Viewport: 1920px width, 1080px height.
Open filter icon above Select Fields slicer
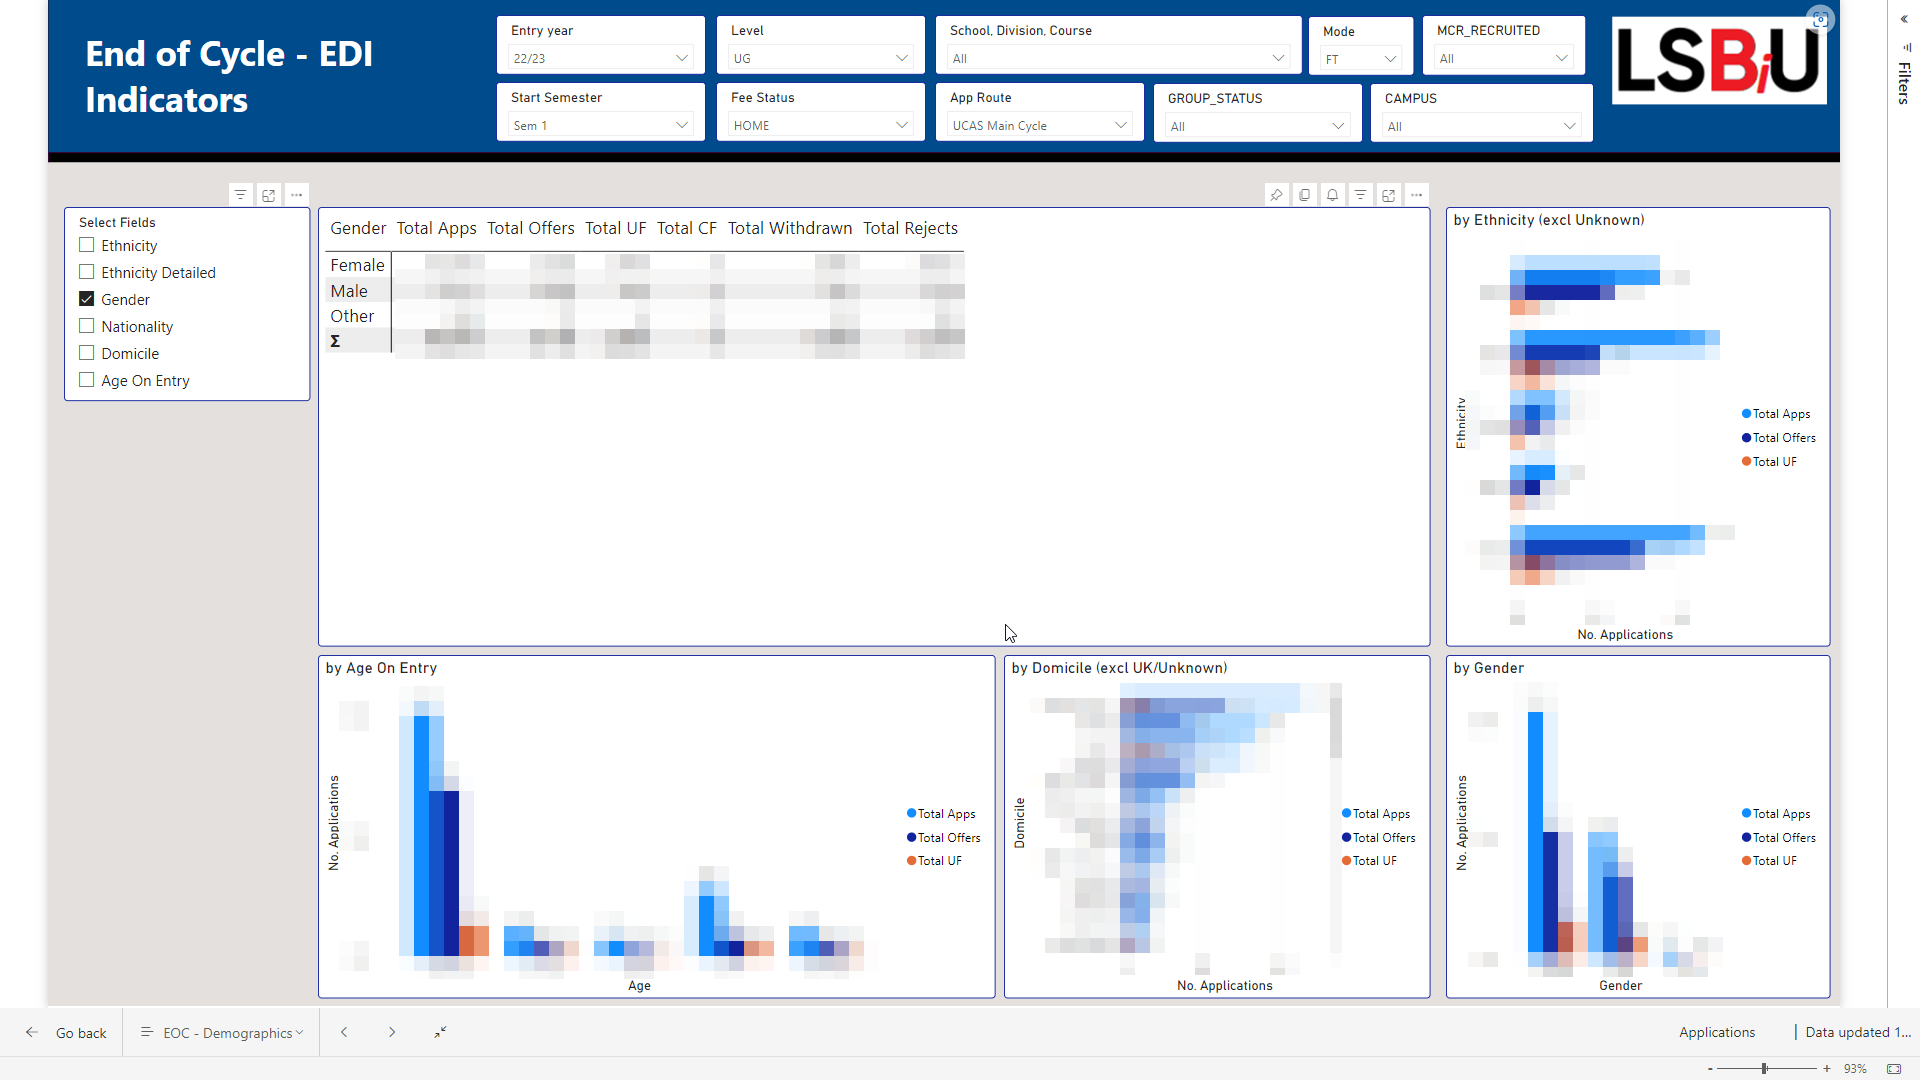[240, 195]
